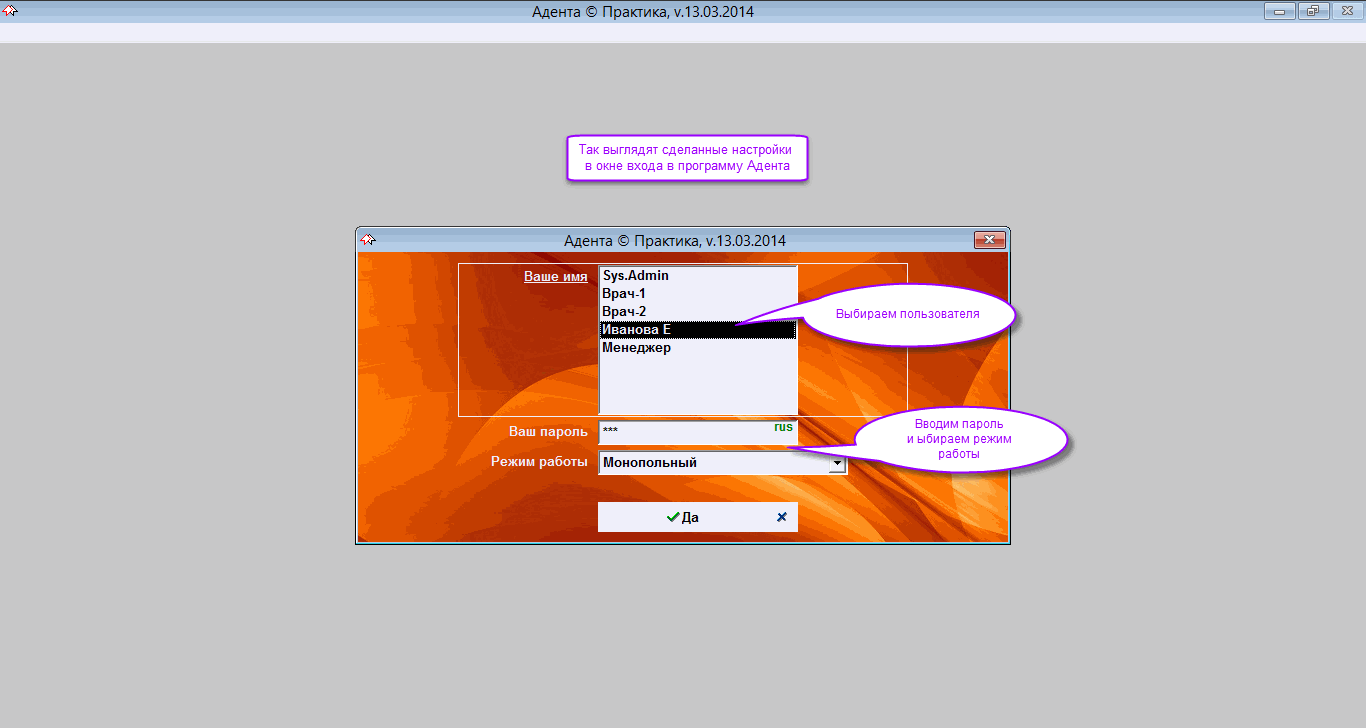Image resolution: width=1366 pixels, height=728 pixels.
Task: Choose Менеджер from the user list
Action: click(x=636, y=348)
